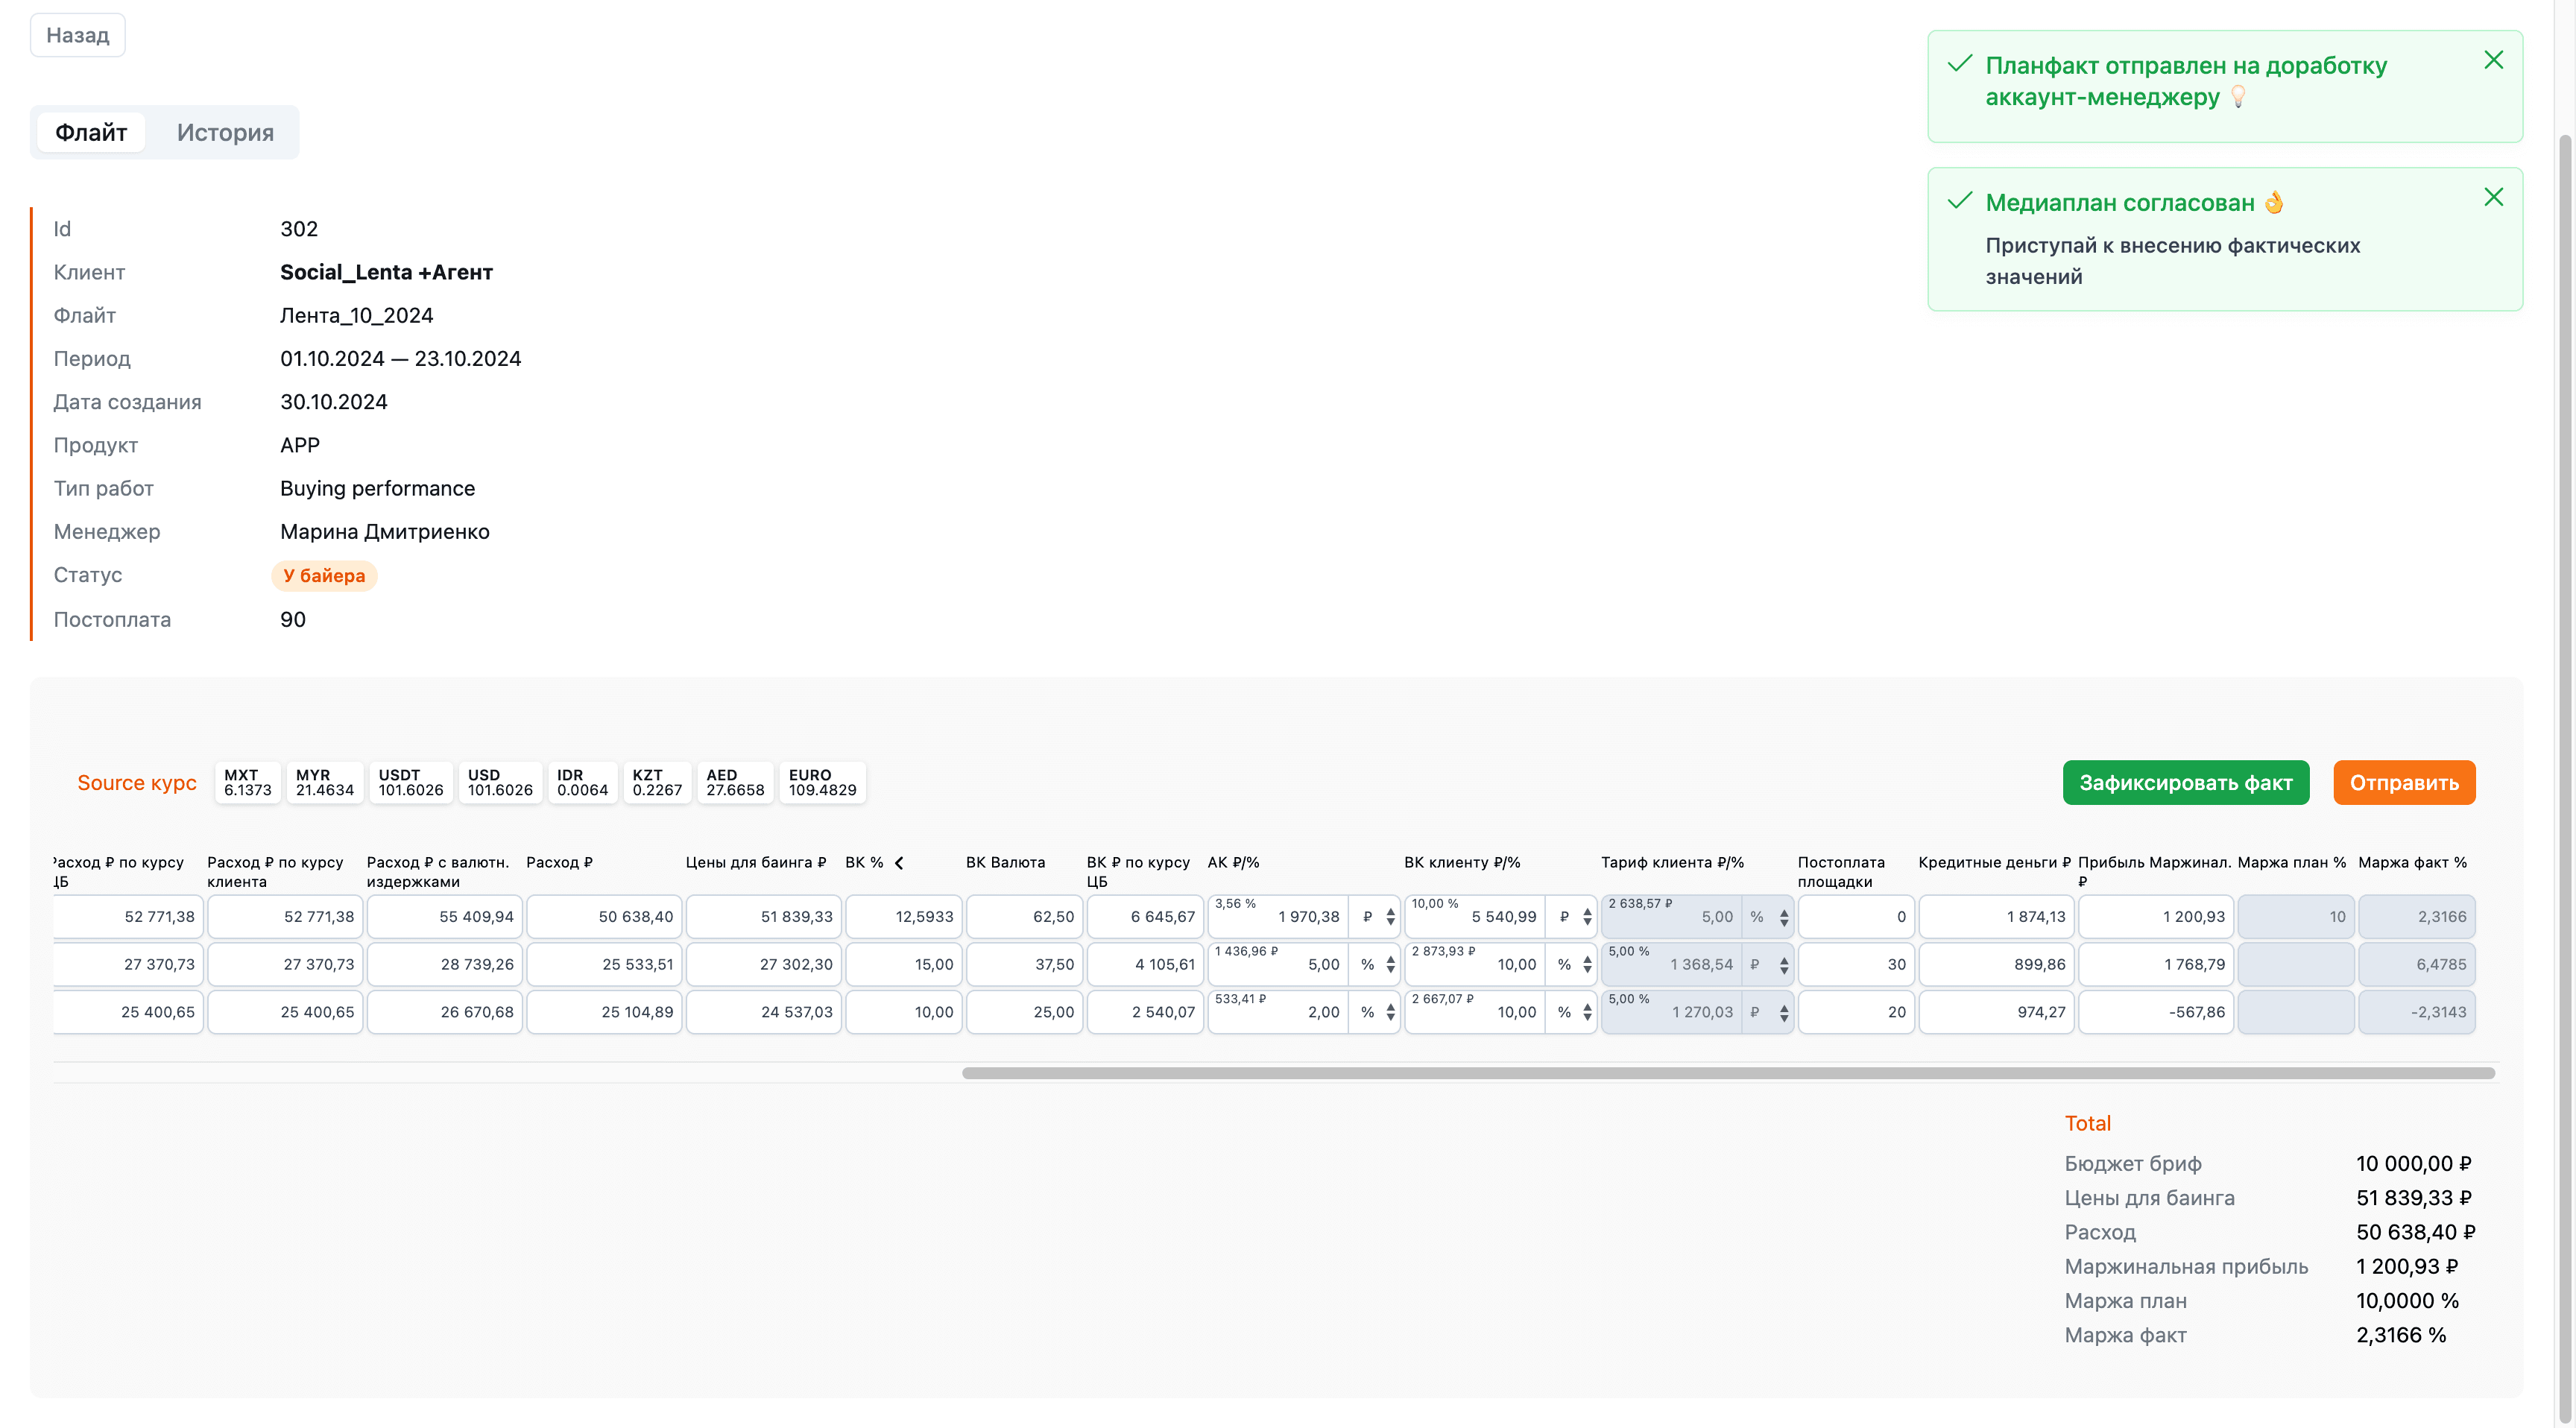The image size is (2576, 1428).
Task: Edit ВК клиенту field with value 5 540,99
Action: click(x=1476, y=917)
